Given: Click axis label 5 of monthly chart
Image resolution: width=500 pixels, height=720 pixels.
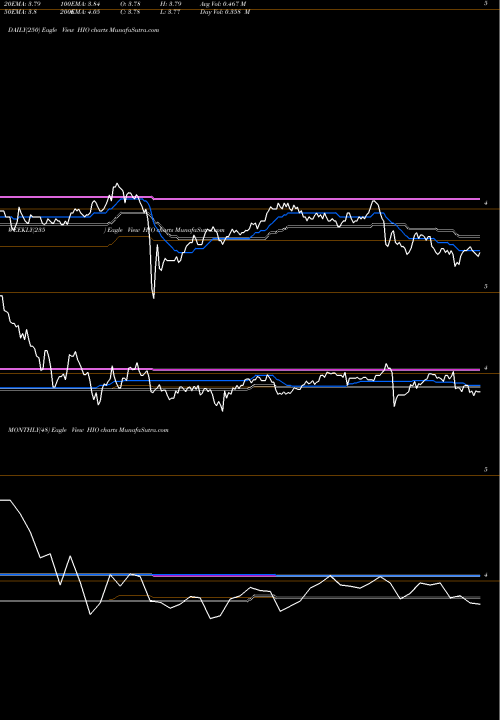Looking at the screenshot, I should (486, 470).
